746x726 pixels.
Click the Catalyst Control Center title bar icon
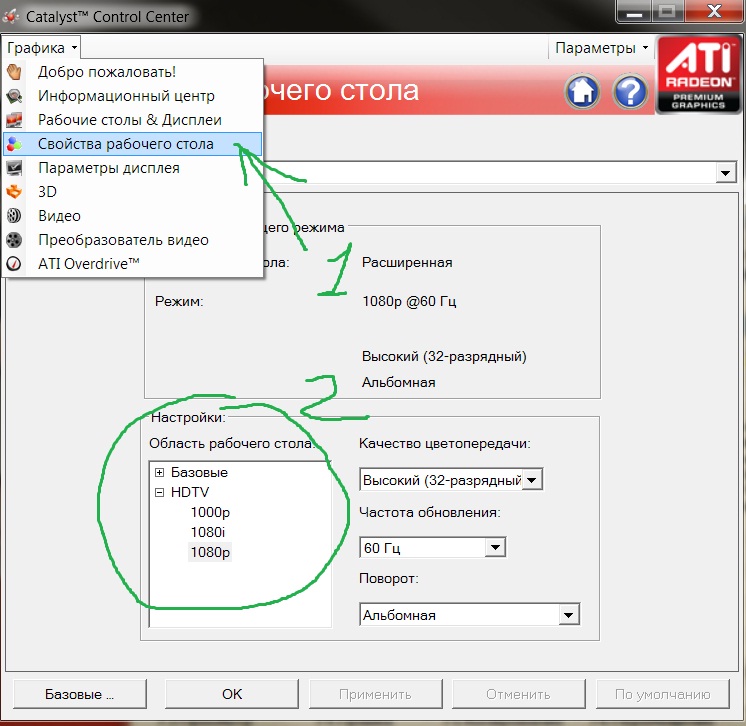11,17
